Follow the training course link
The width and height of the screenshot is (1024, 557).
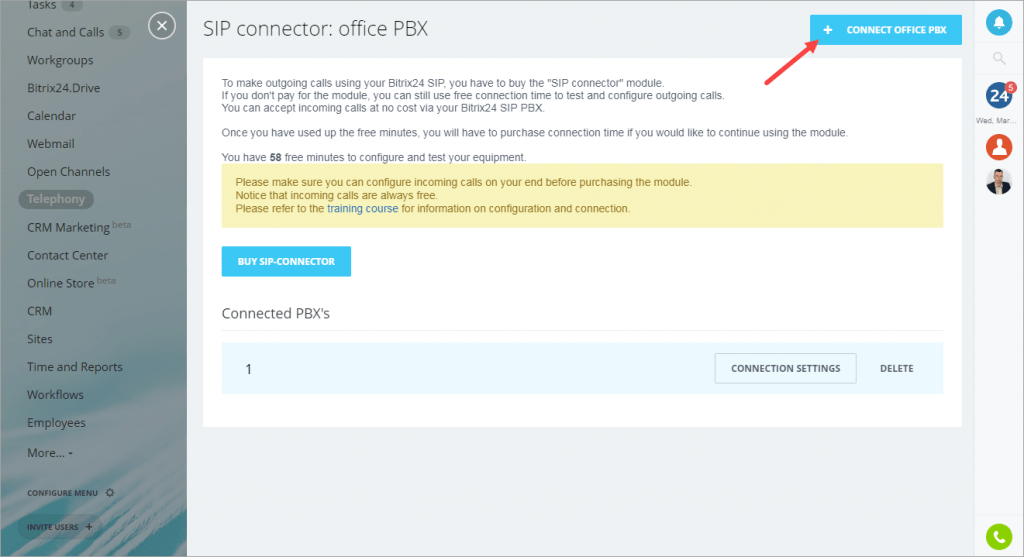click(x=362, y=208)
